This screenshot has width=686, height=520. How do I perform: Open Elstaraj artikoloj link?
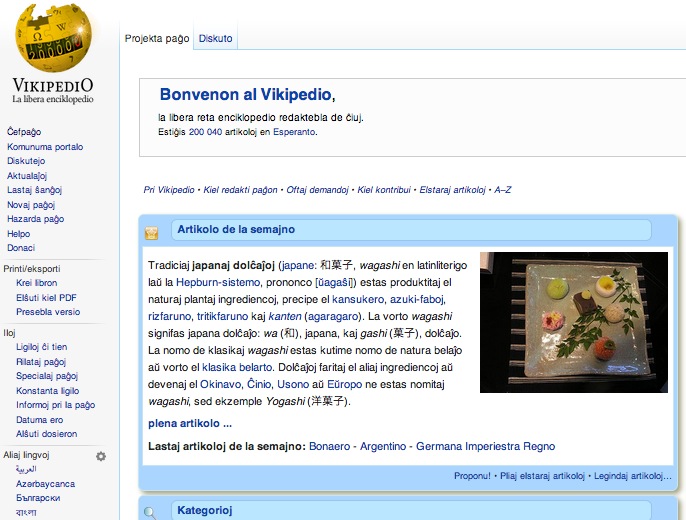[452, 190]
